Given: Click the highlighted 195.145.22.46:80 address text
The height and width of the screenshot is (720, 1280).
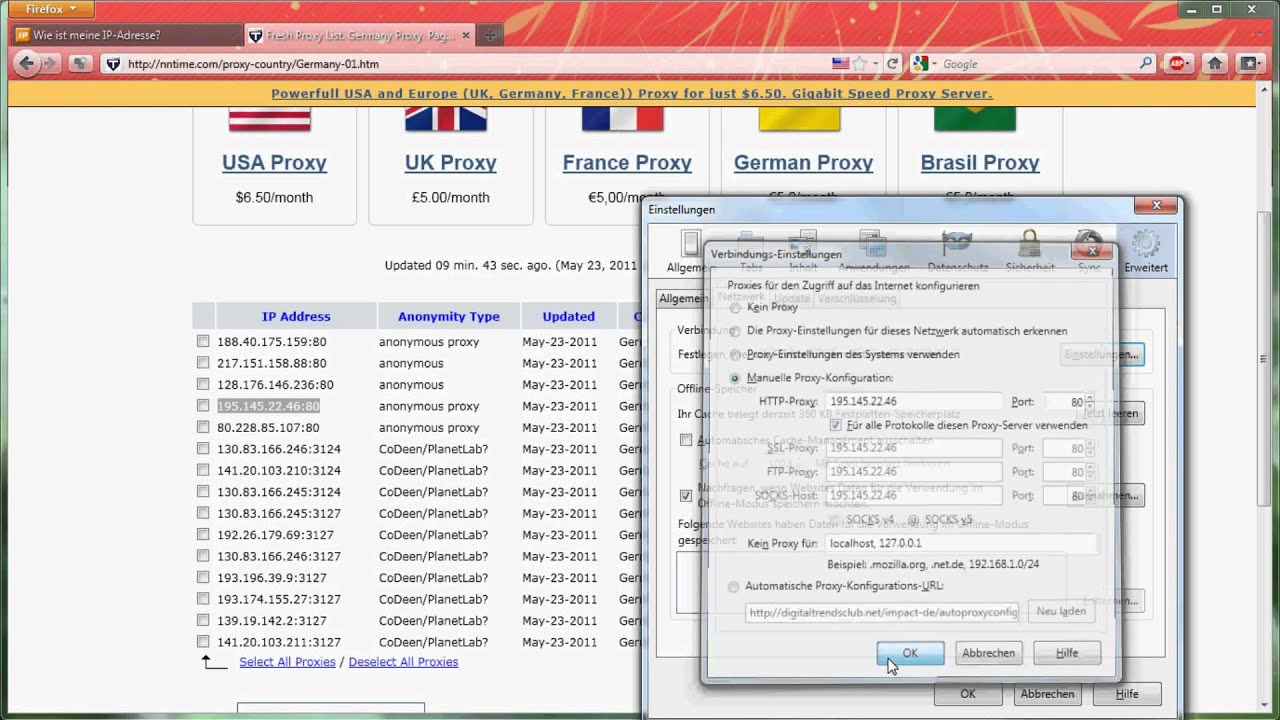Looking at the screenshot, I should (x=268, y=406).
